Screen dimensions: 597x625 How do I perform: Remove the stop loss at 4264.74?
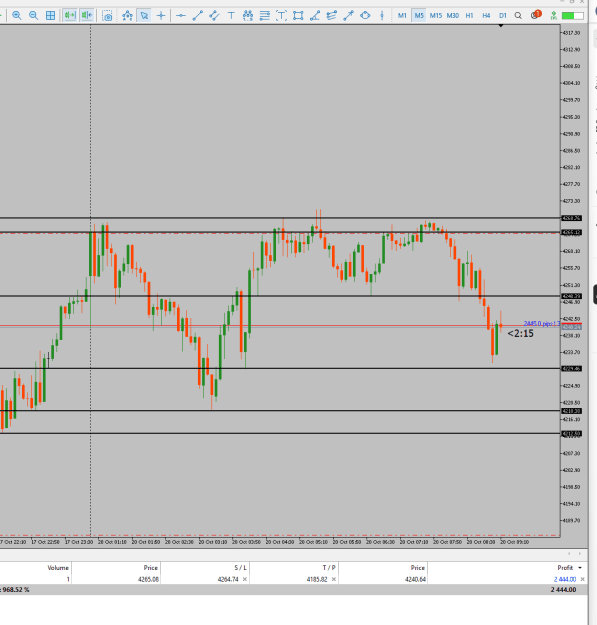245,579
